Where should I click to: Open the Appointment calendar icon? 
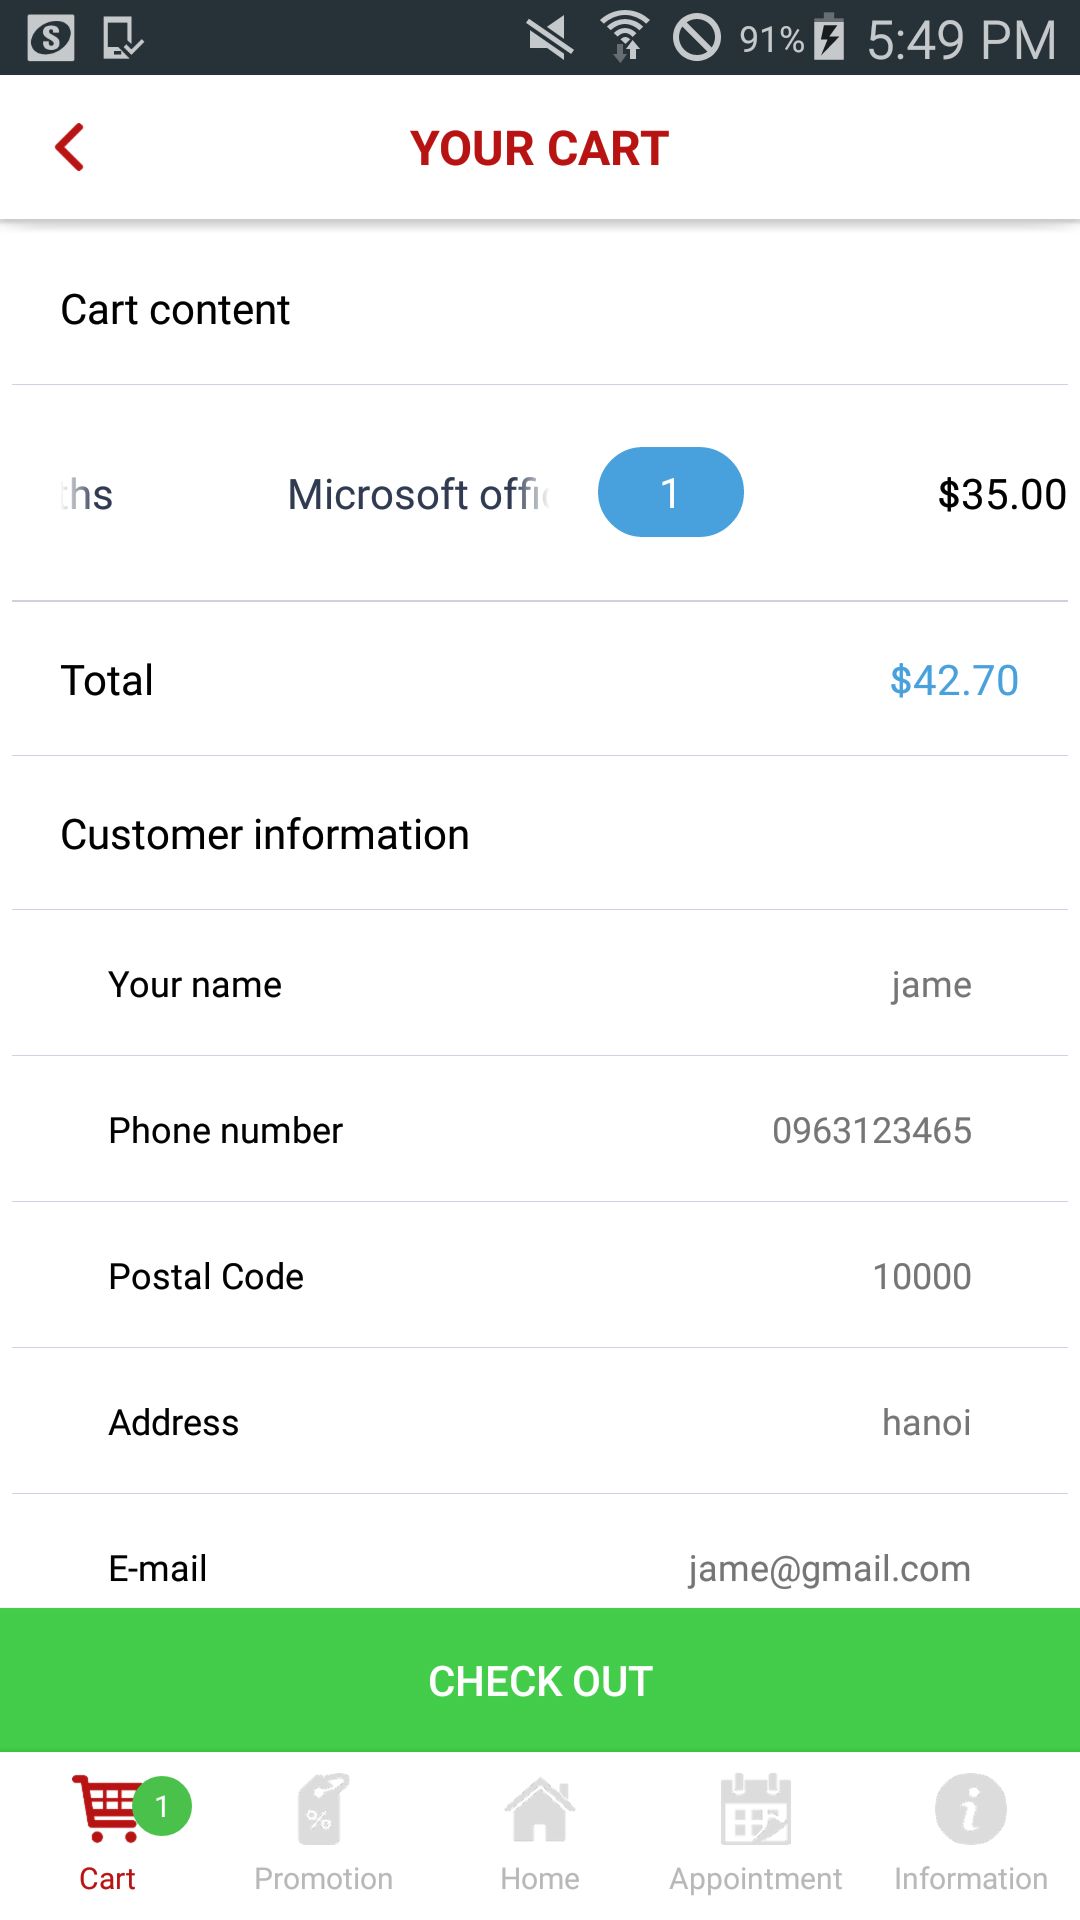coord(756,1810)
